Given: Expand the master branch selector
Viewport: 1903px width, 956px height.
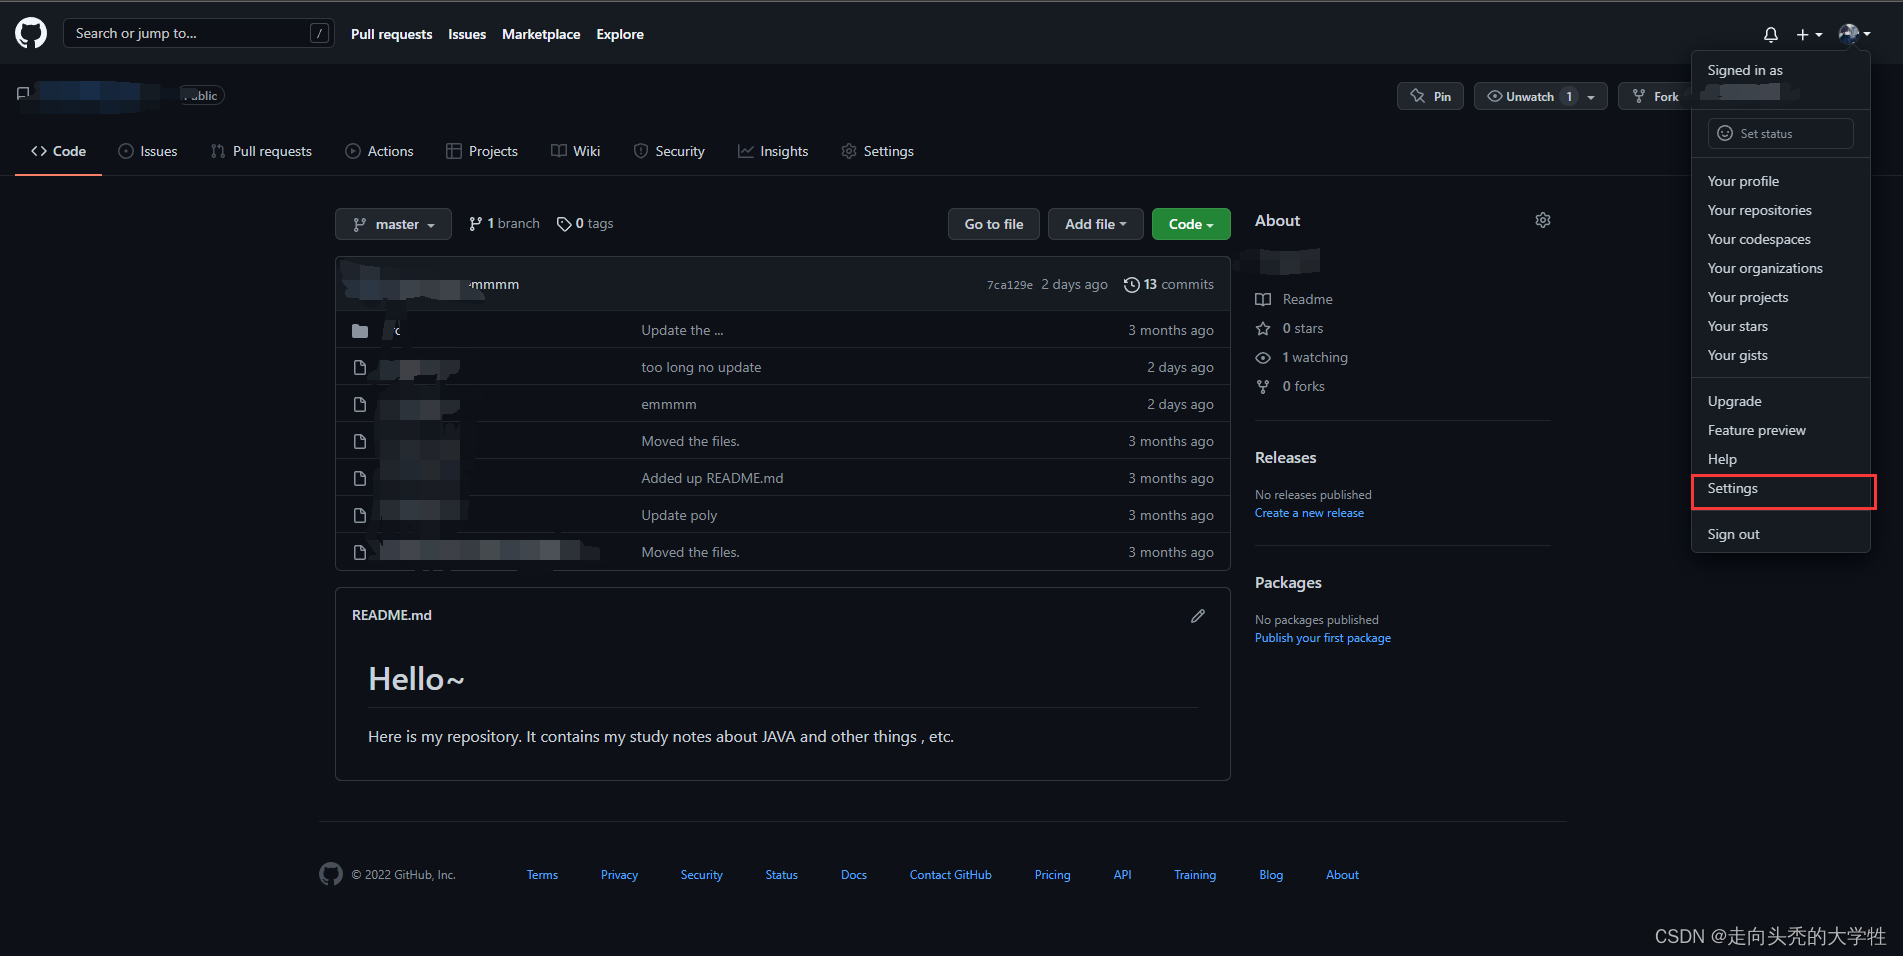Looking at the screenshot, I should coord(393,224).
